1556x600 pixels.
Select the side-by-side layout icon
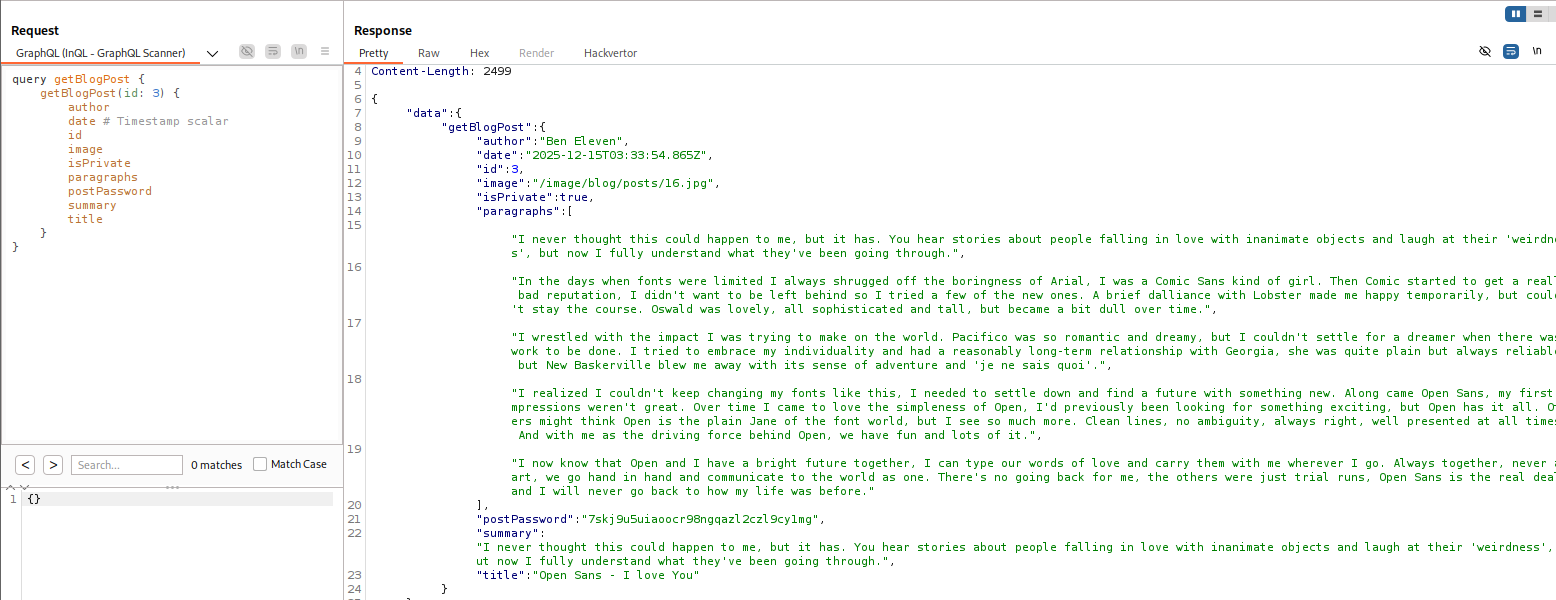1516,14
